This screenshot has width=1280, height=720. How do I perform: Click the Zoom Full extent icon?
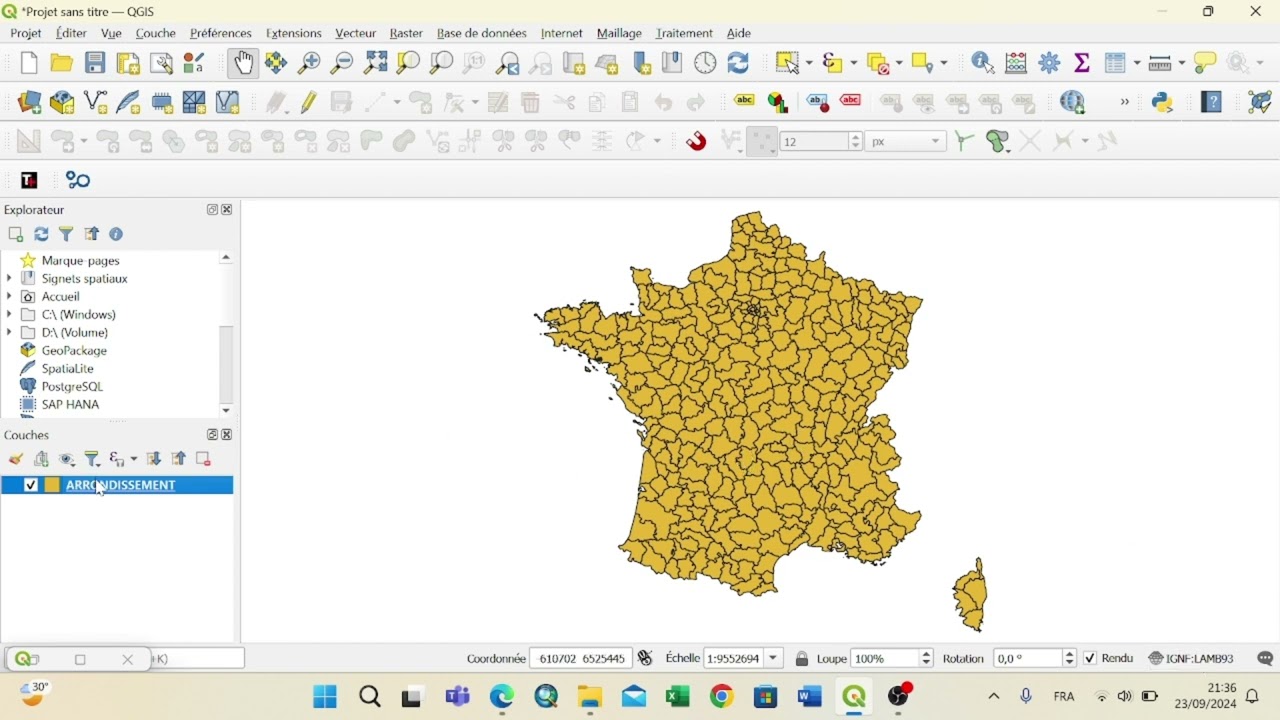[375, 64]
